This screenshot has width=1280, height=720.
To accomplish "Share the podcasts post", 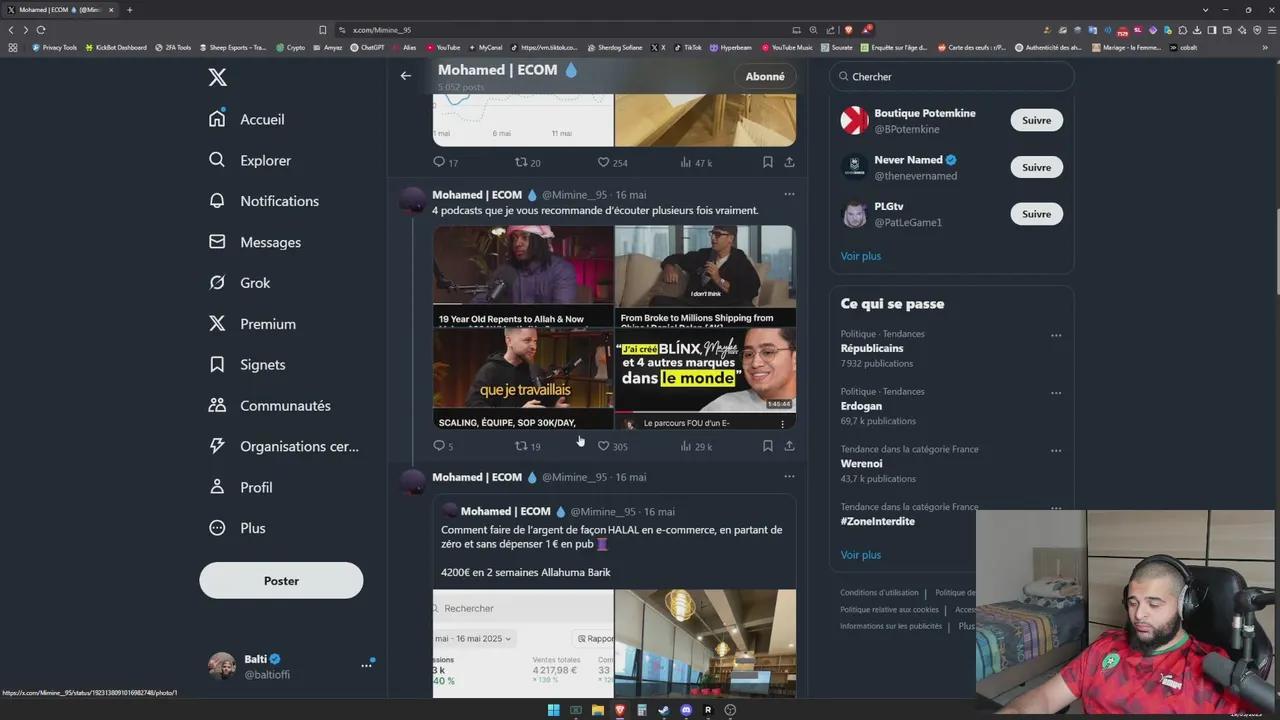I will click(789, 446).
